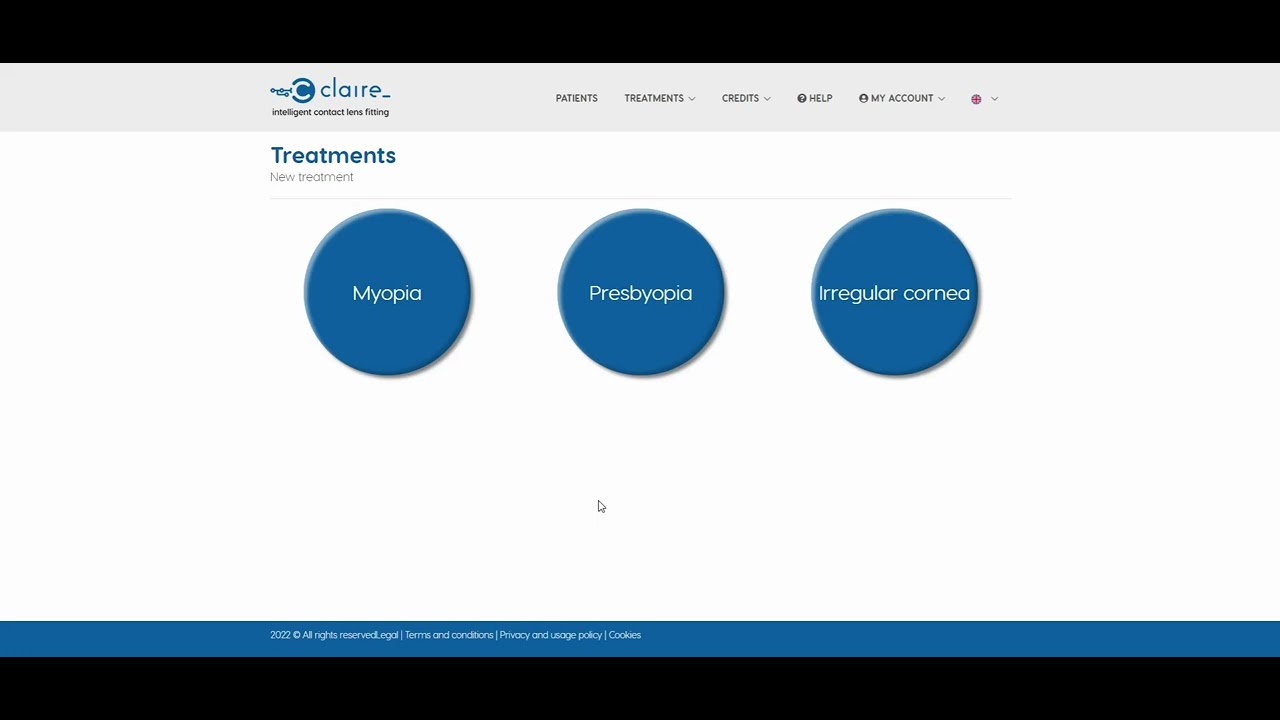Select the Irregular cornea treatment
Viewport: 1280px width, 720px height.
coord(894,292)
